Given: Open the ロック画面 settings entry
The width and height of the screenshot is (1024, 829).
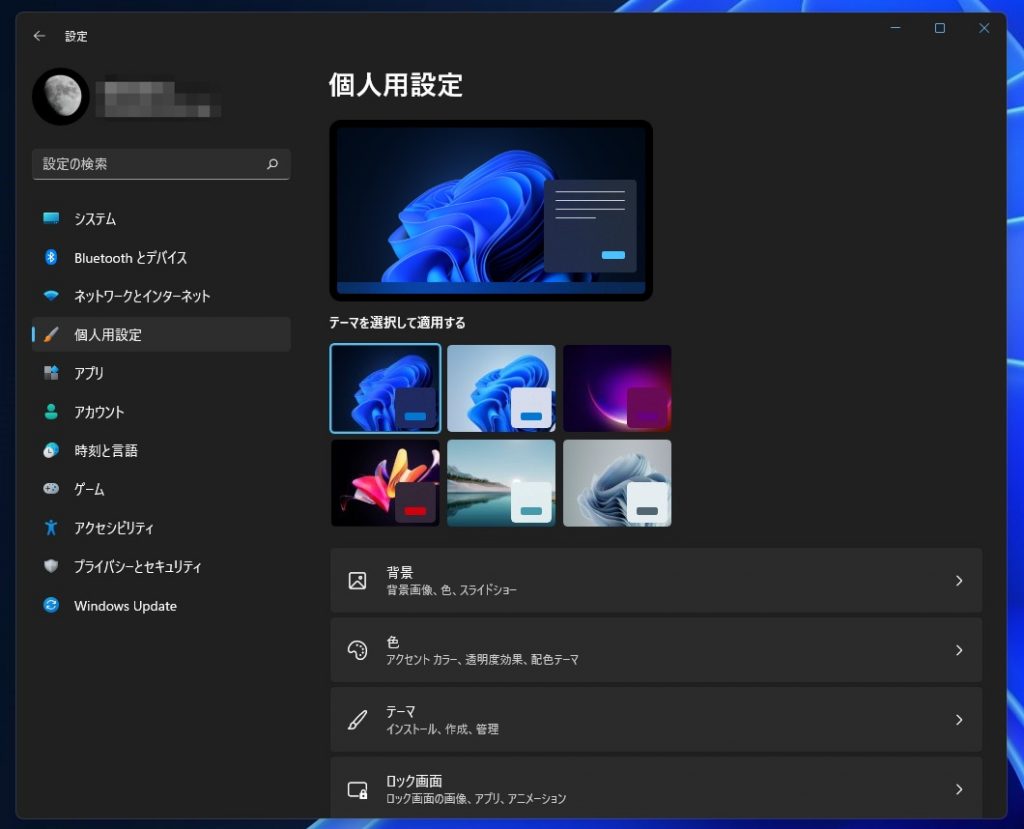Looking at the screenshot, I should [655, 788].
